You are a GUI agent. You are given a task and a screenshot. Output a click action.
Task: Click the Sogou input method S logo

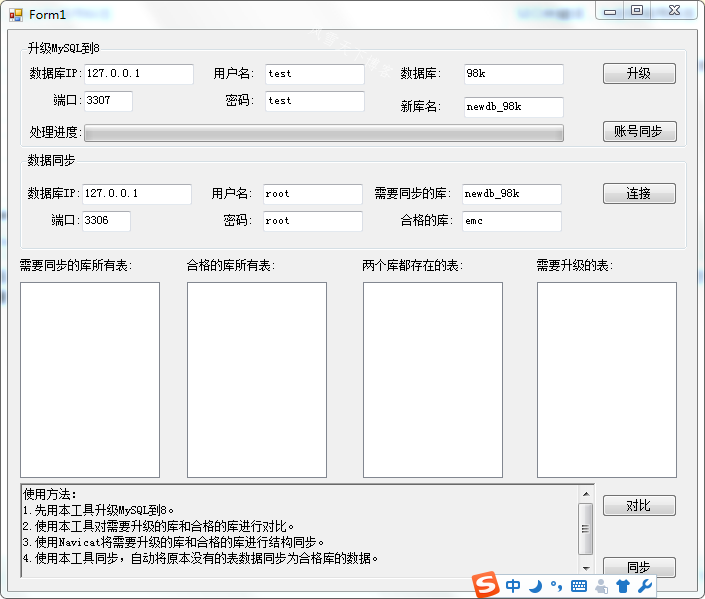[486, 585]
